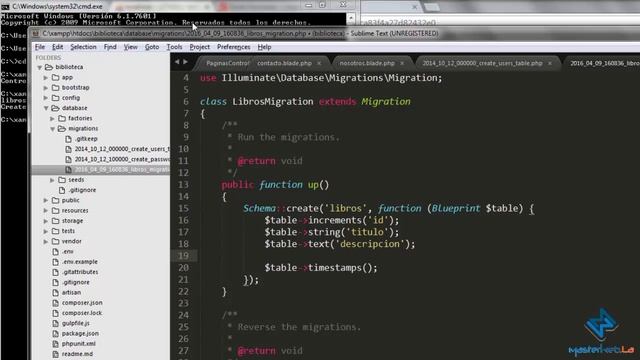The width and height of the screenshot is (640, 360).
Task: Expand the public folder arrow
Action: coord(46,200)
